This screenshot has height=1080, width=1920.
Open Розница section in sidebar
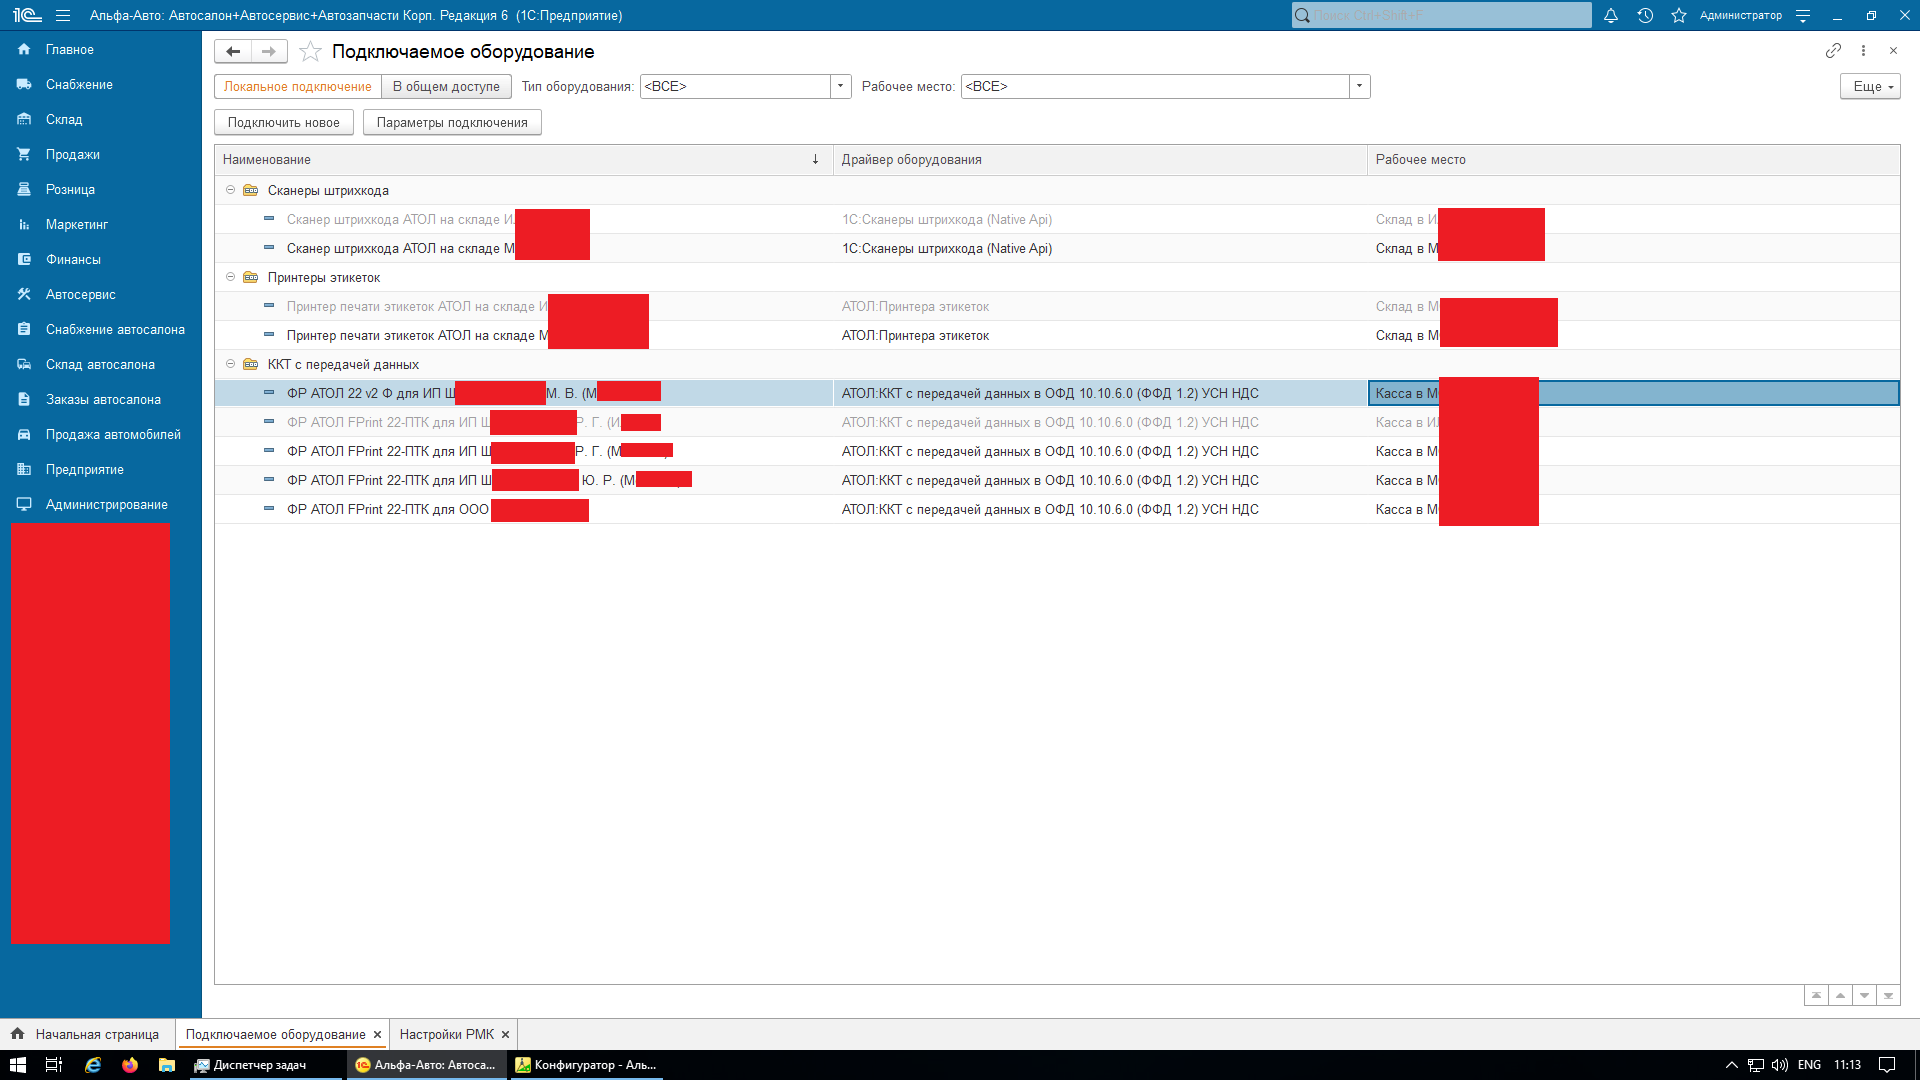coord(70,189)
